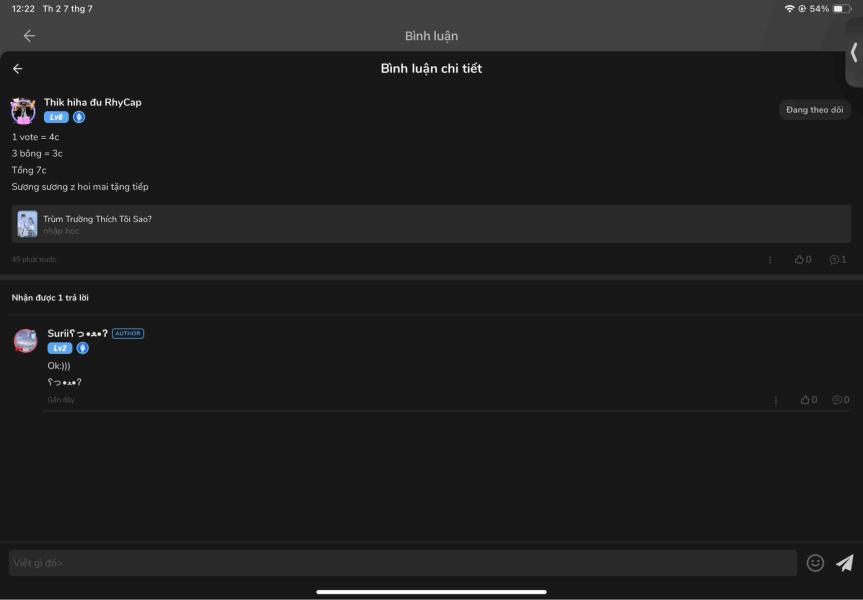Open more options on Surii's reply
The width and height of the screenshot is (863, 600).
coord(776,400)
